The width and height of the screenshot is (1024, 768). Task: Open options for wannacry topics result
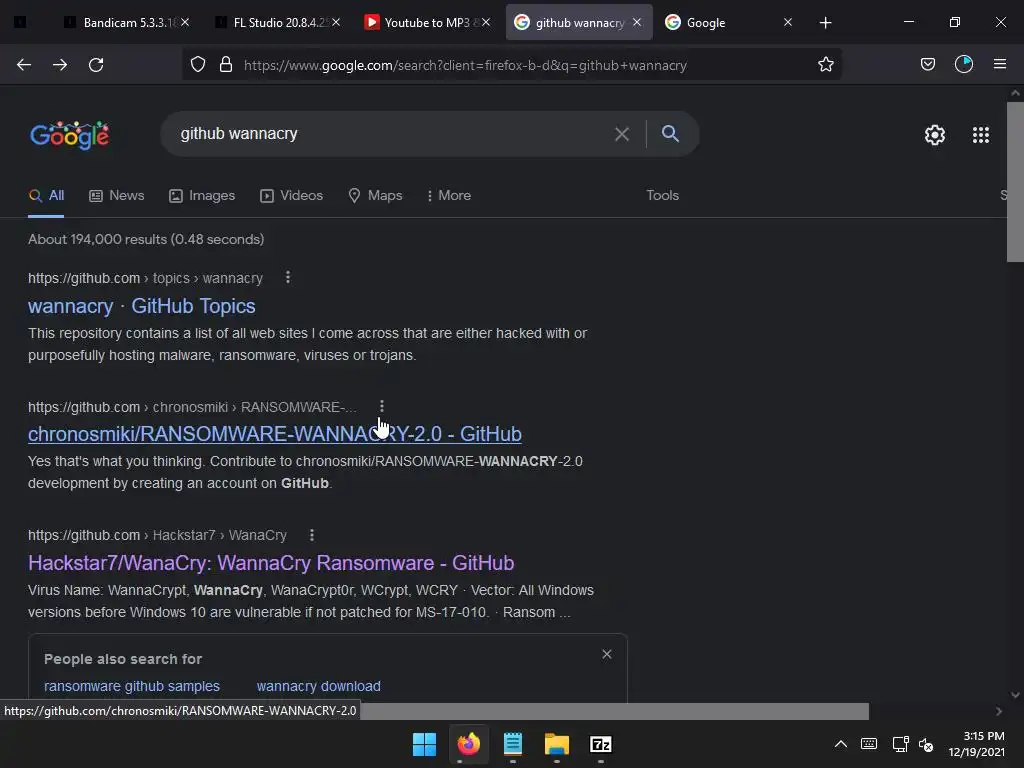tap(288, 278)
